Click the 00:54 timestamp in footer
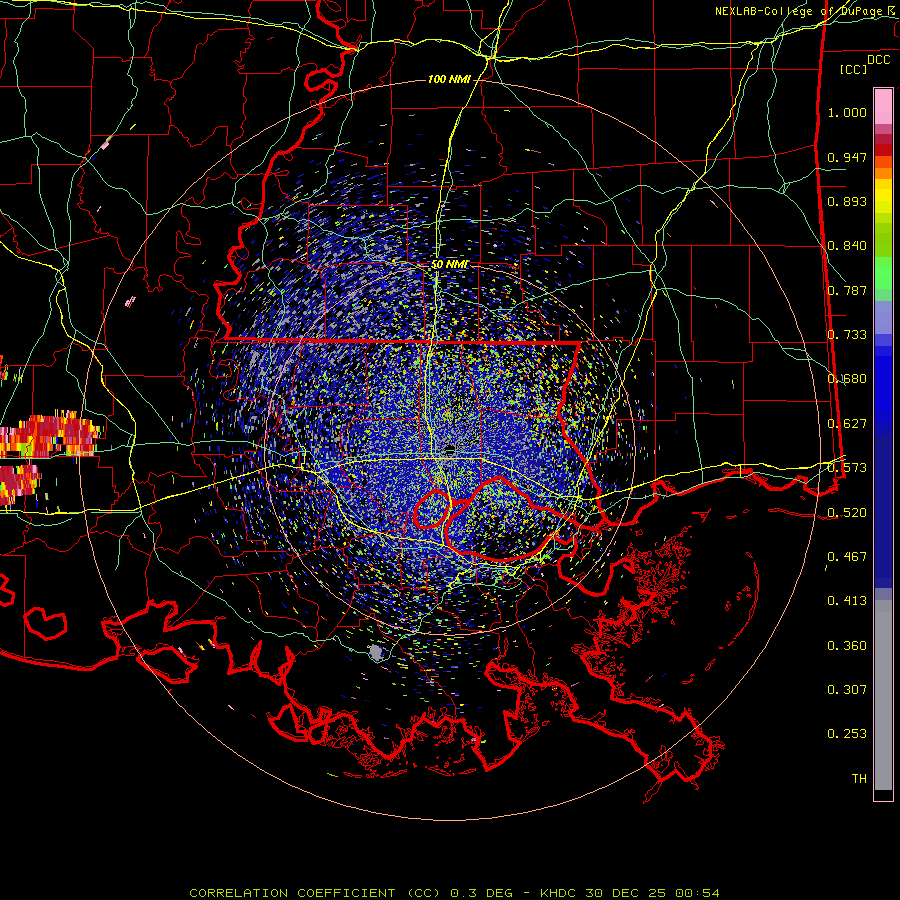The width and height of the screenshot is (900, 900). click(697, 893)
